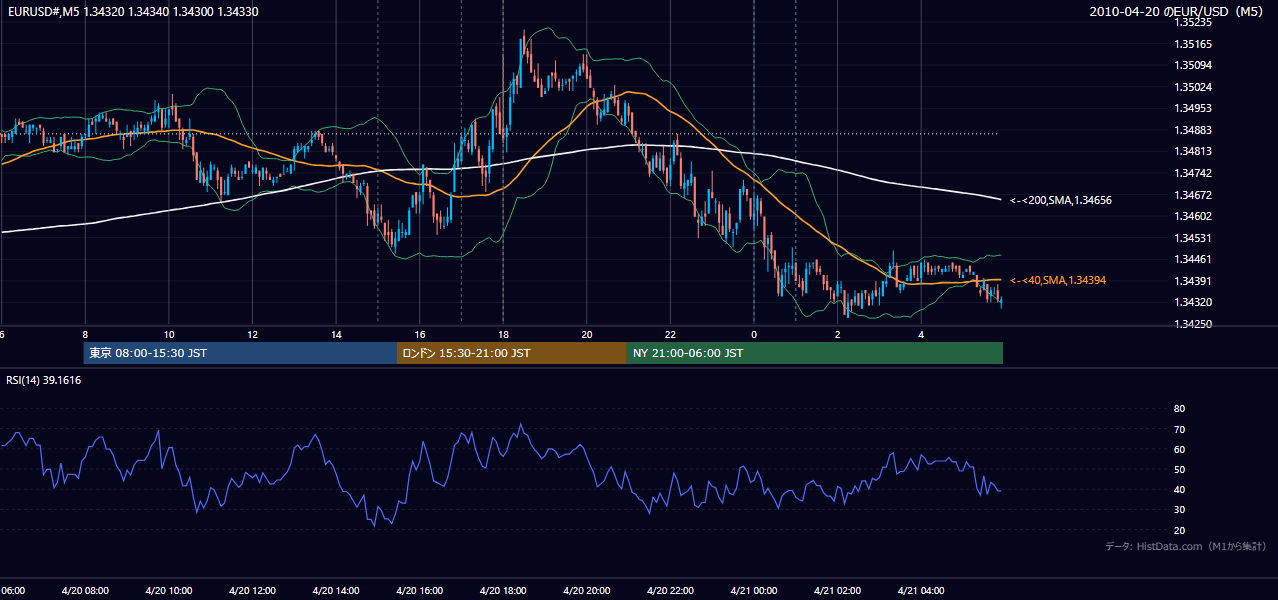Click hour tick 16 on price chart axis
Screen dimensions: 1278x600
click(x=420, y=334)
